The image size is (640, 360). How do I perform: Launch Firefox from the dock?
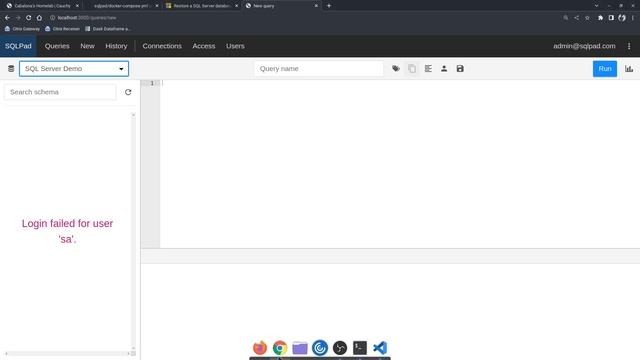tap(260, 348)
